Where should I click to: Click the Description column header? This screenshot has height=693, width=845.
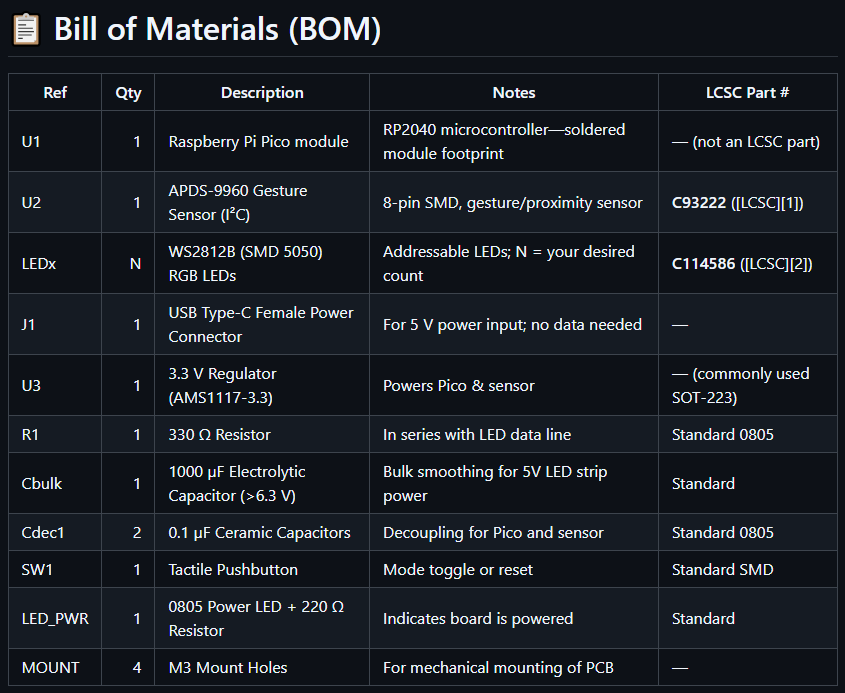[262, 93]
